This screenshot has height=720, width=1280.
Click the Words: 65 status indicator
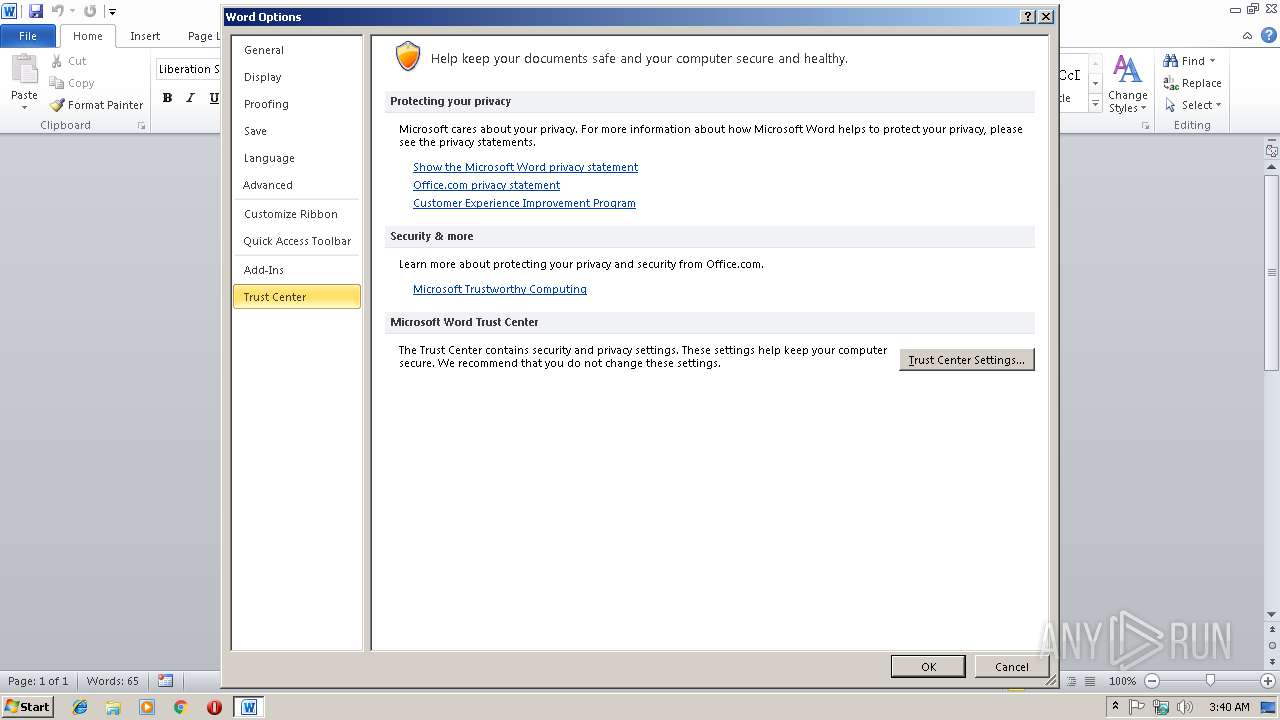(x=113, y=681)
